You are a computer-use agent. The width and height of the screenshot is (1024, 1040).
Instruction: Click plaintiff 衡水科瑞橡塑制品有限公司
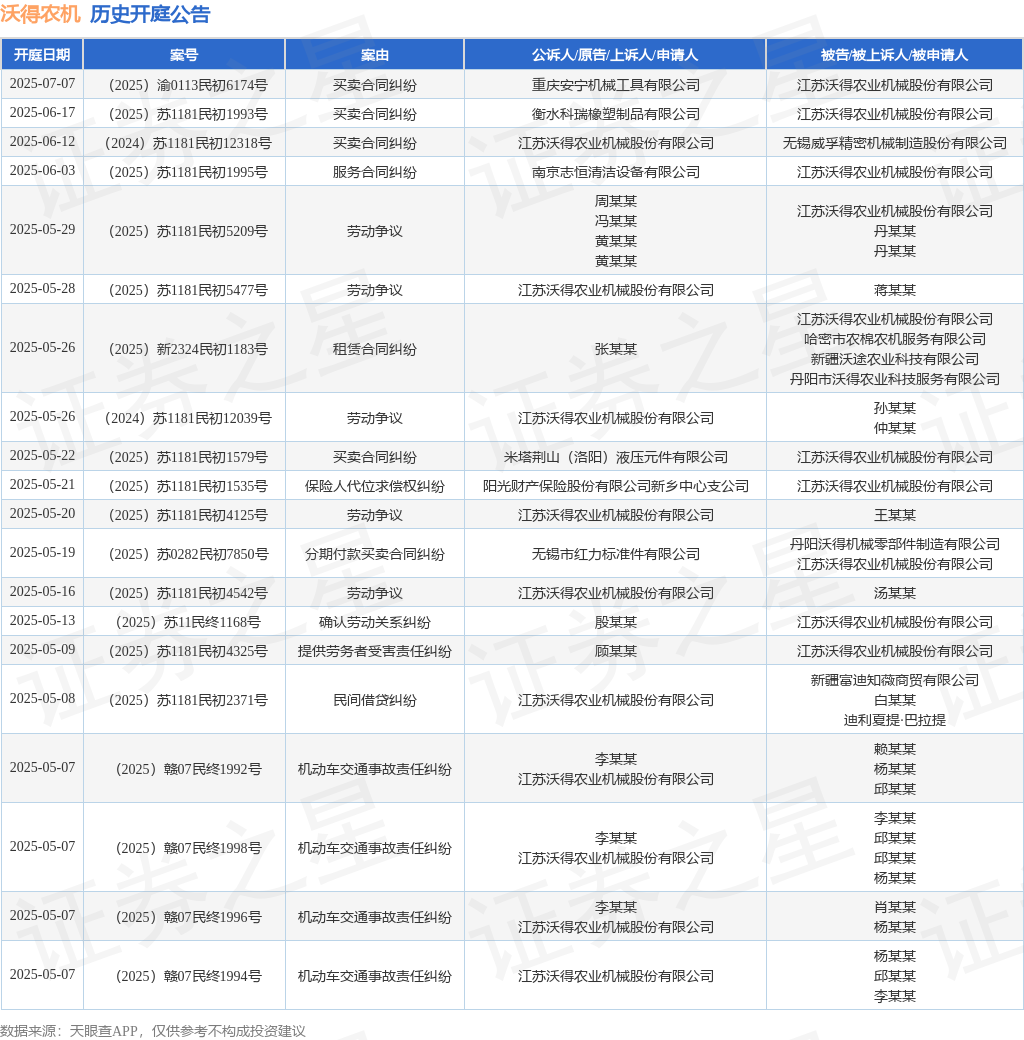coord(615,114)
